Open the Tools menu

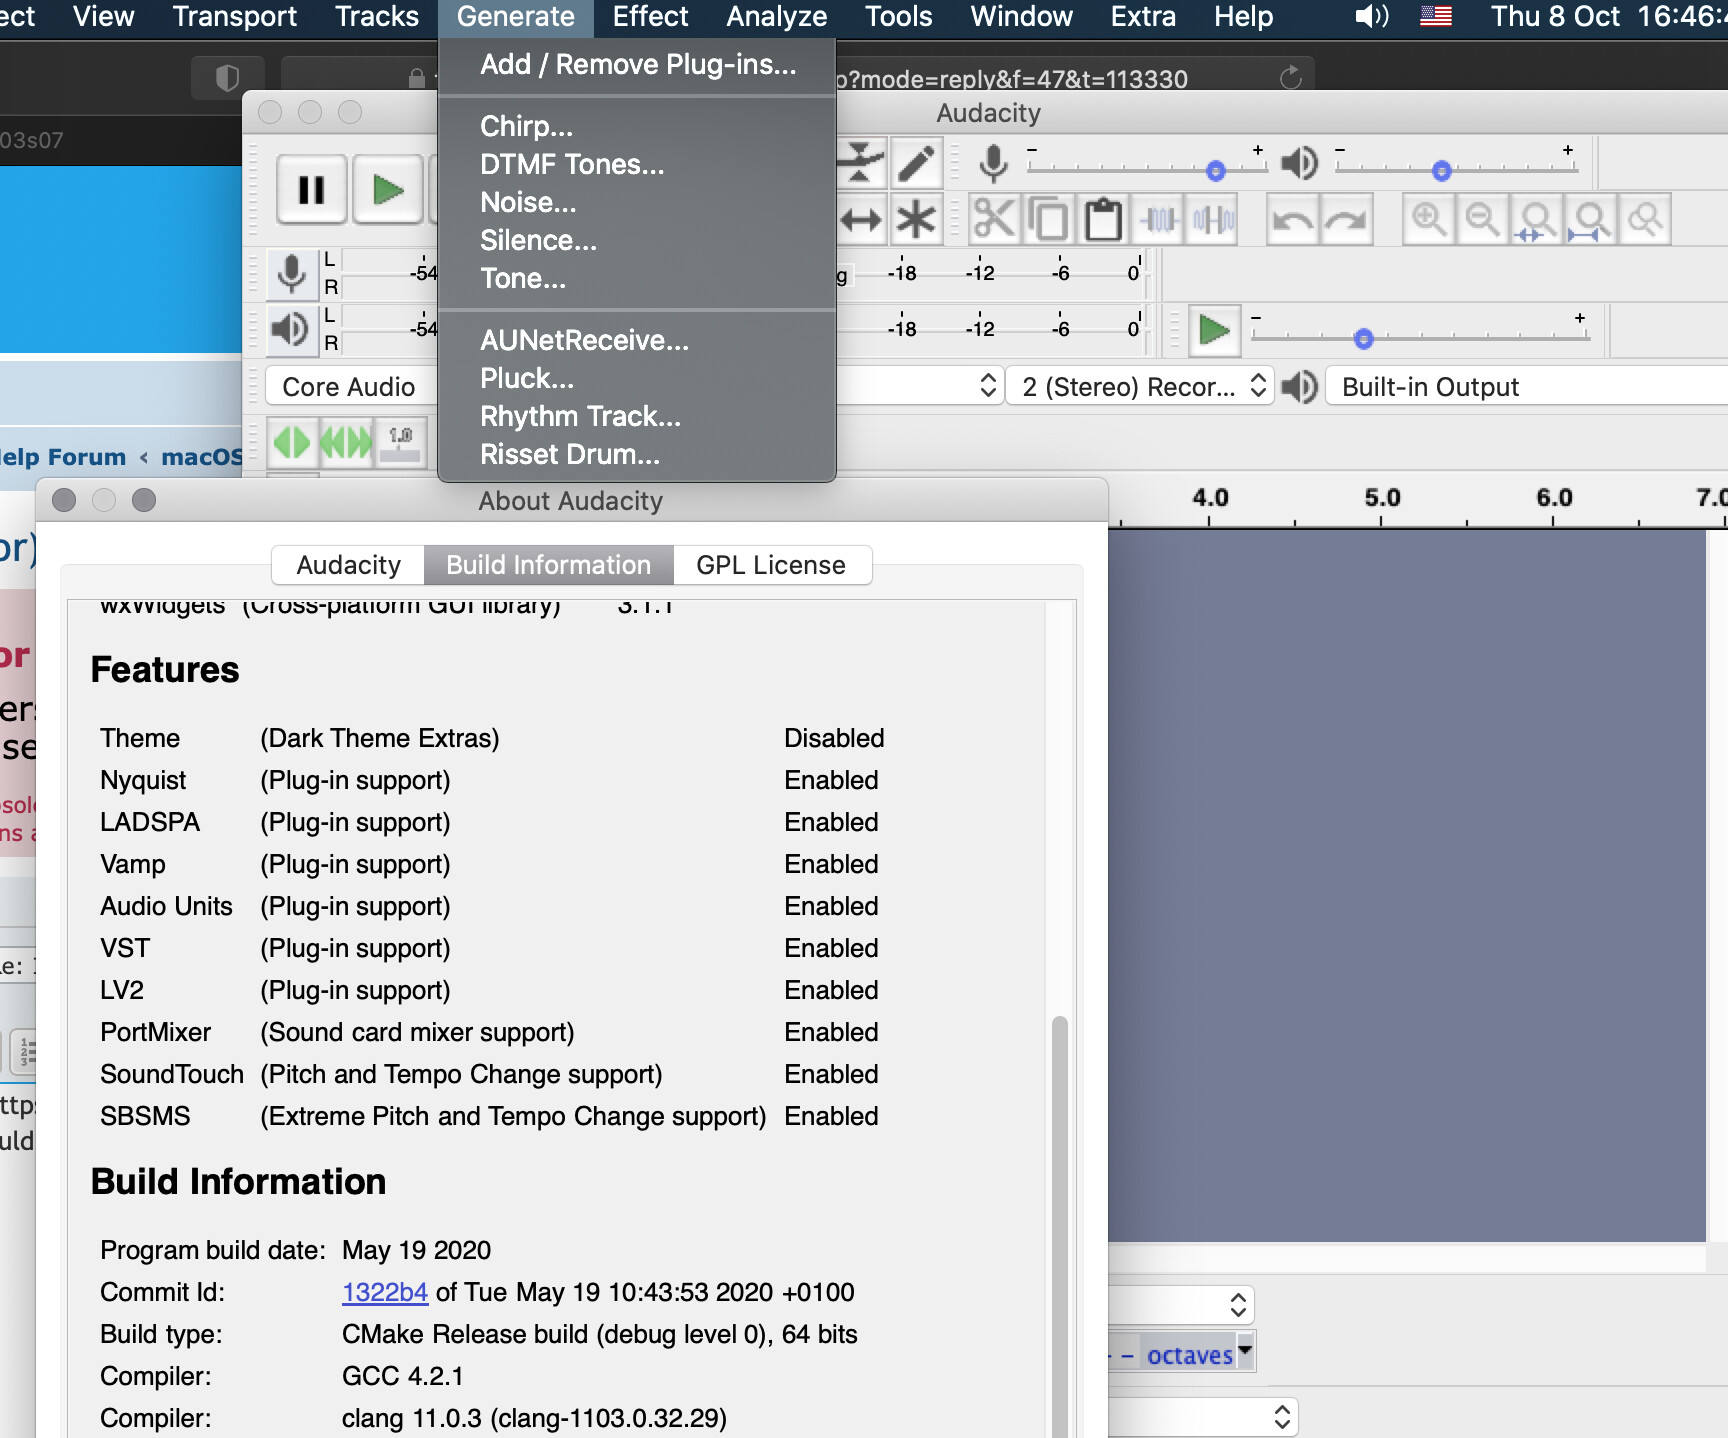[898, 17]
